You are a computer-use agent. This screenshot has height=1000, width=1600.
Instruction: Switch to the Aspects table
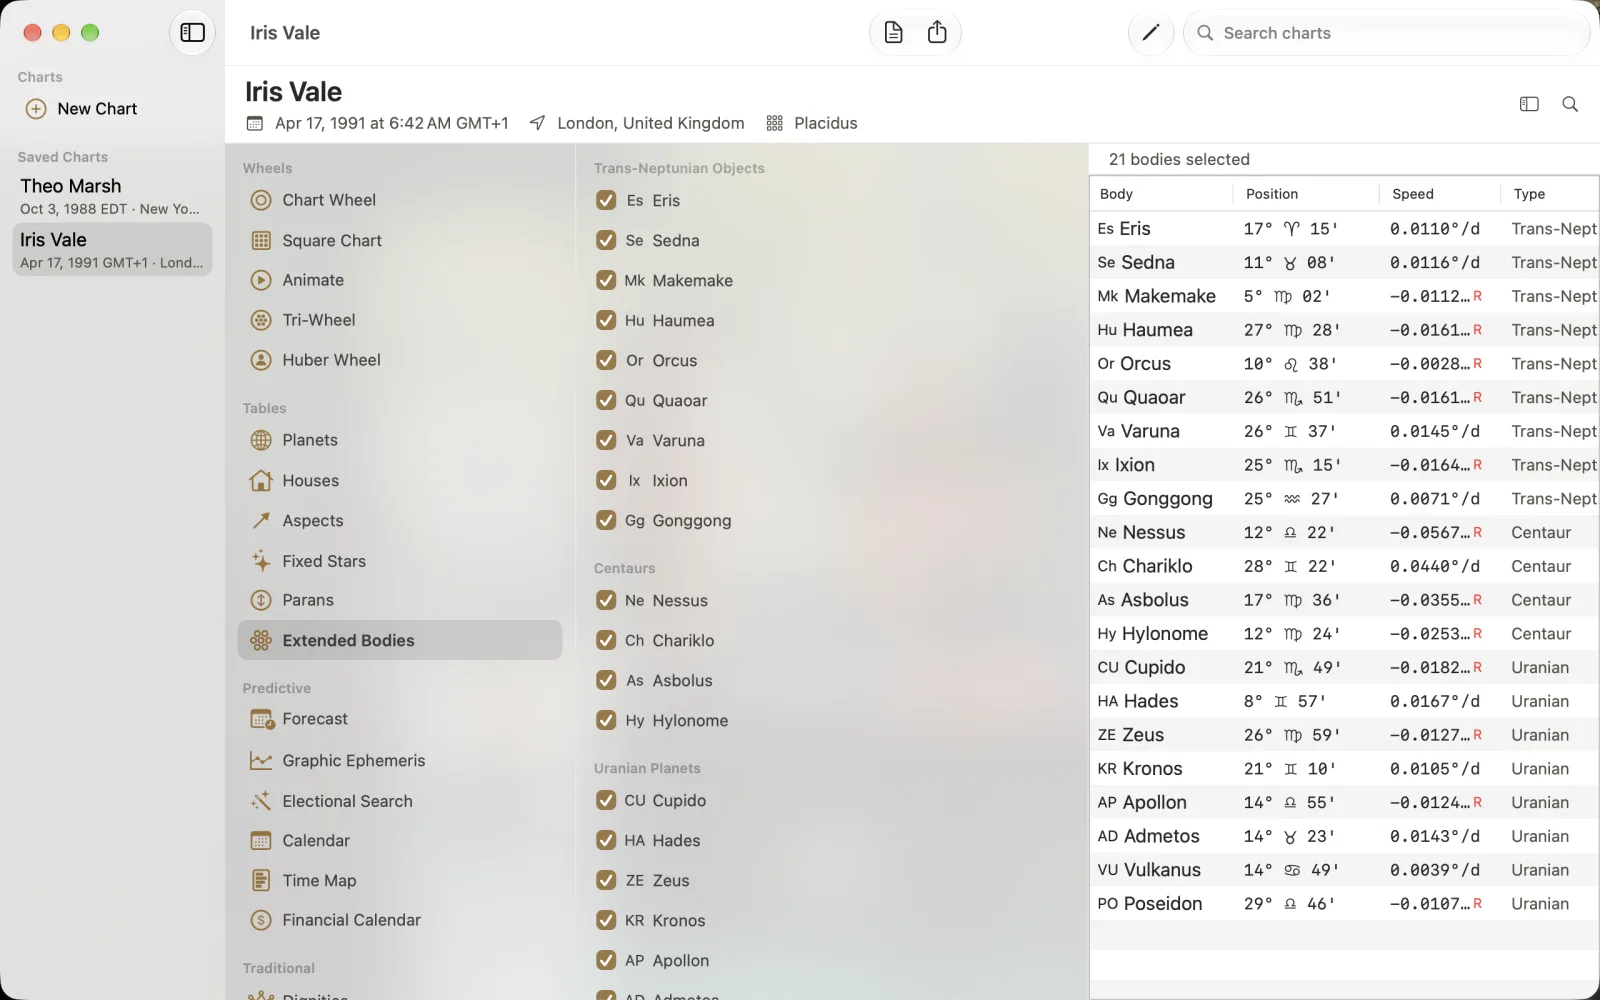pos(400,520)
